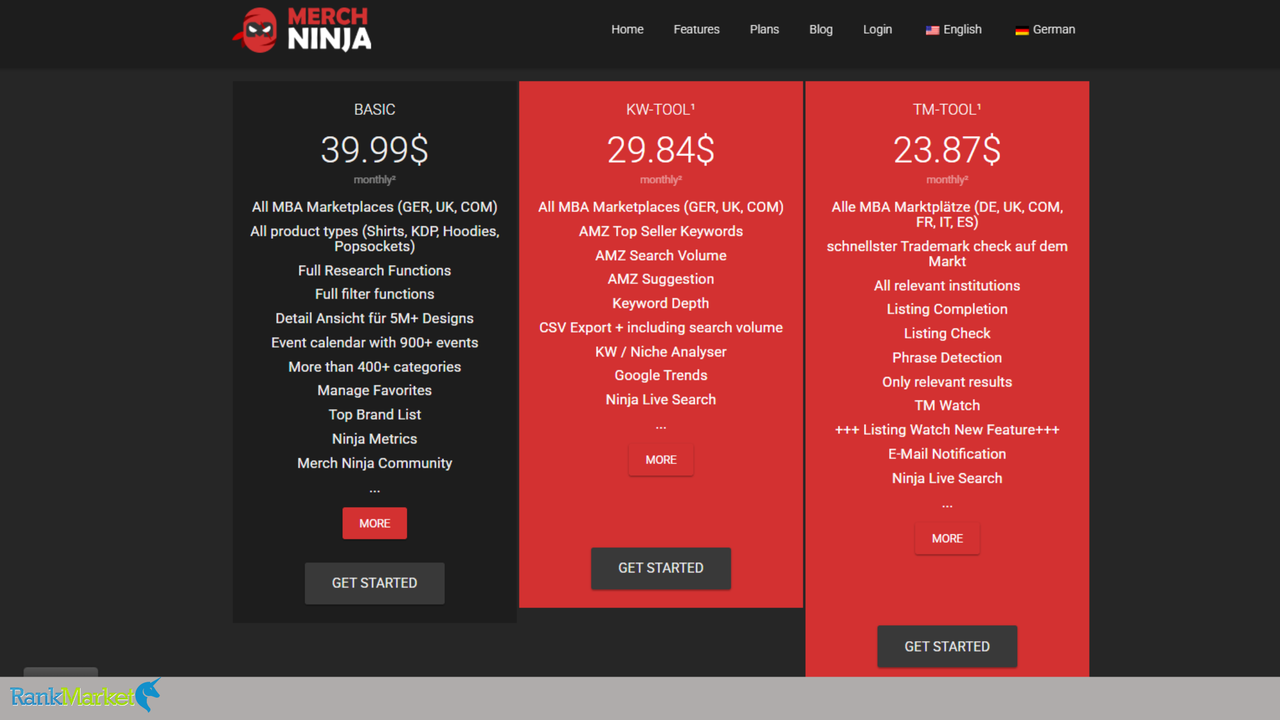Image resolution: width=1280 pixels, height=720 pixels.
Task: Click 'Ninja Live Search' in TM-TOOL plan
Action: pyautogui.click(x=947, y=478)
